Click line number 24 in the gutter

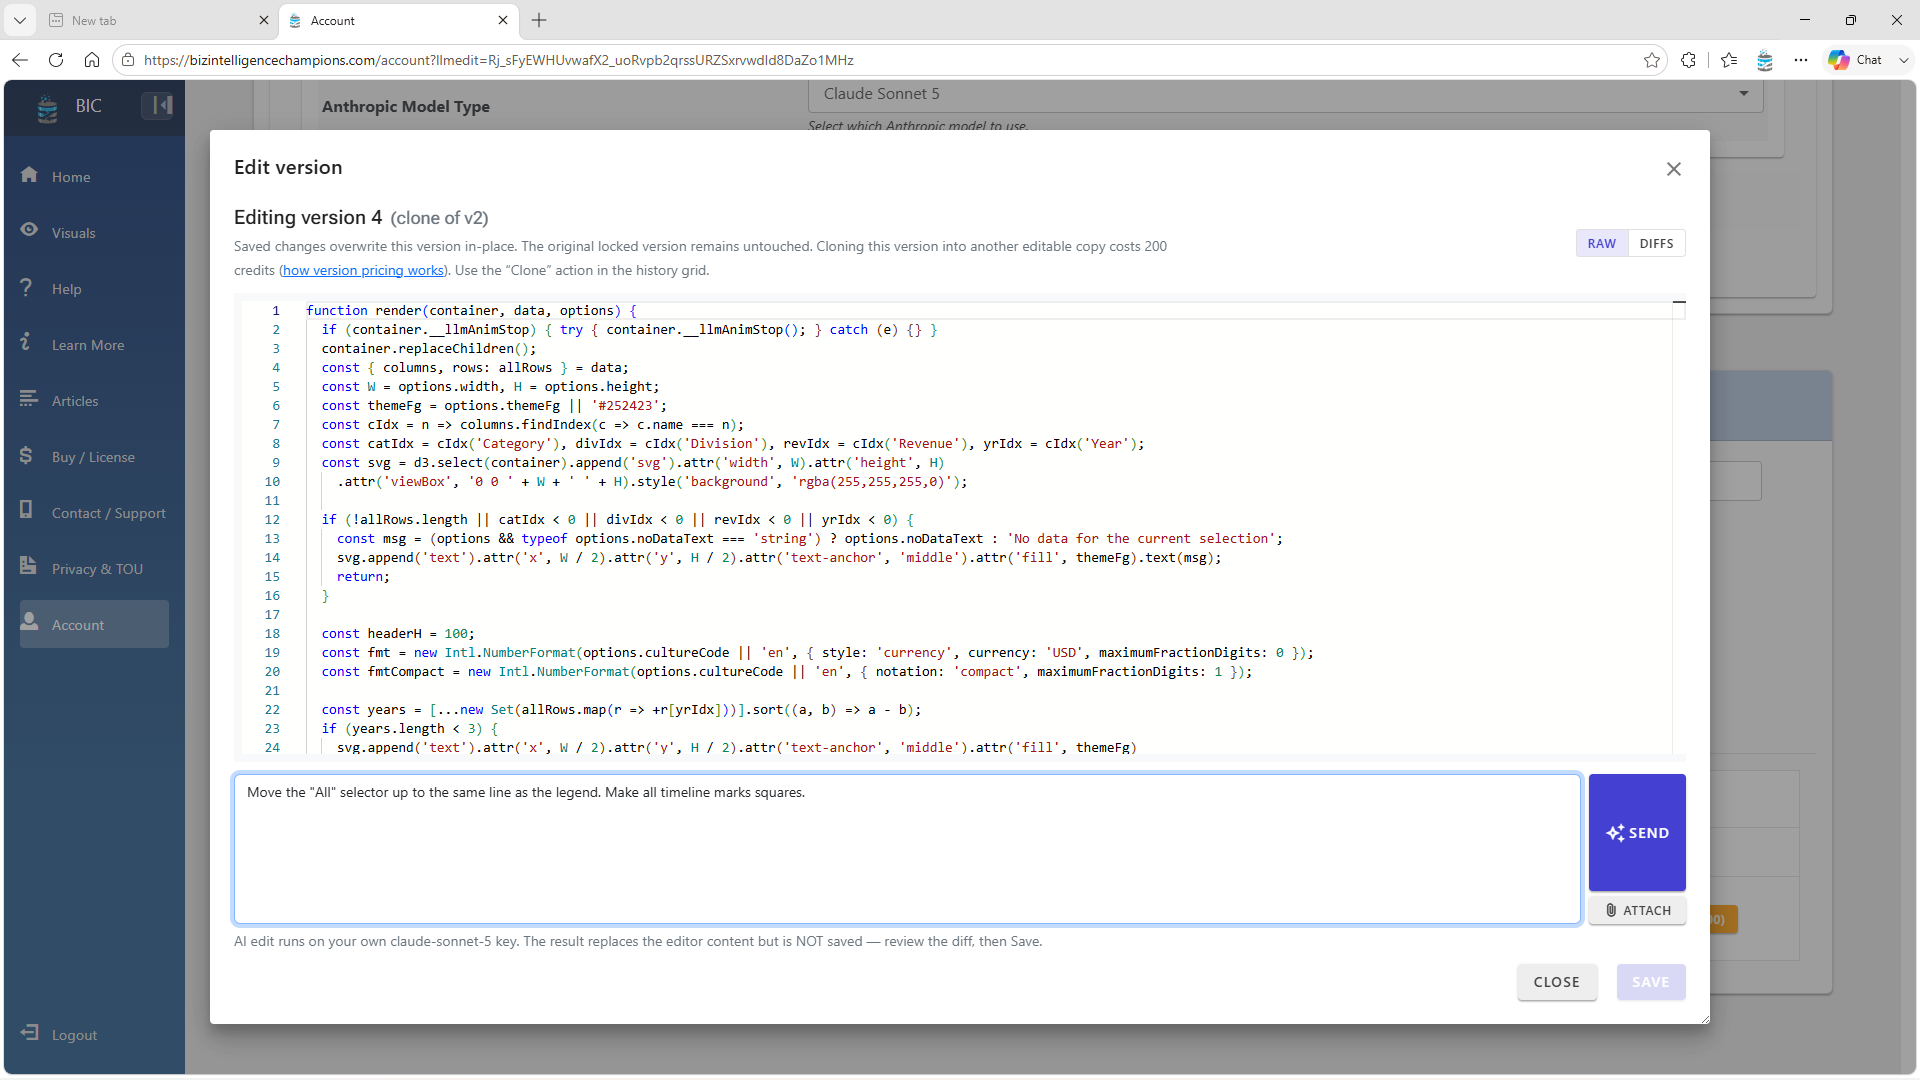click(x=272, y=748)
